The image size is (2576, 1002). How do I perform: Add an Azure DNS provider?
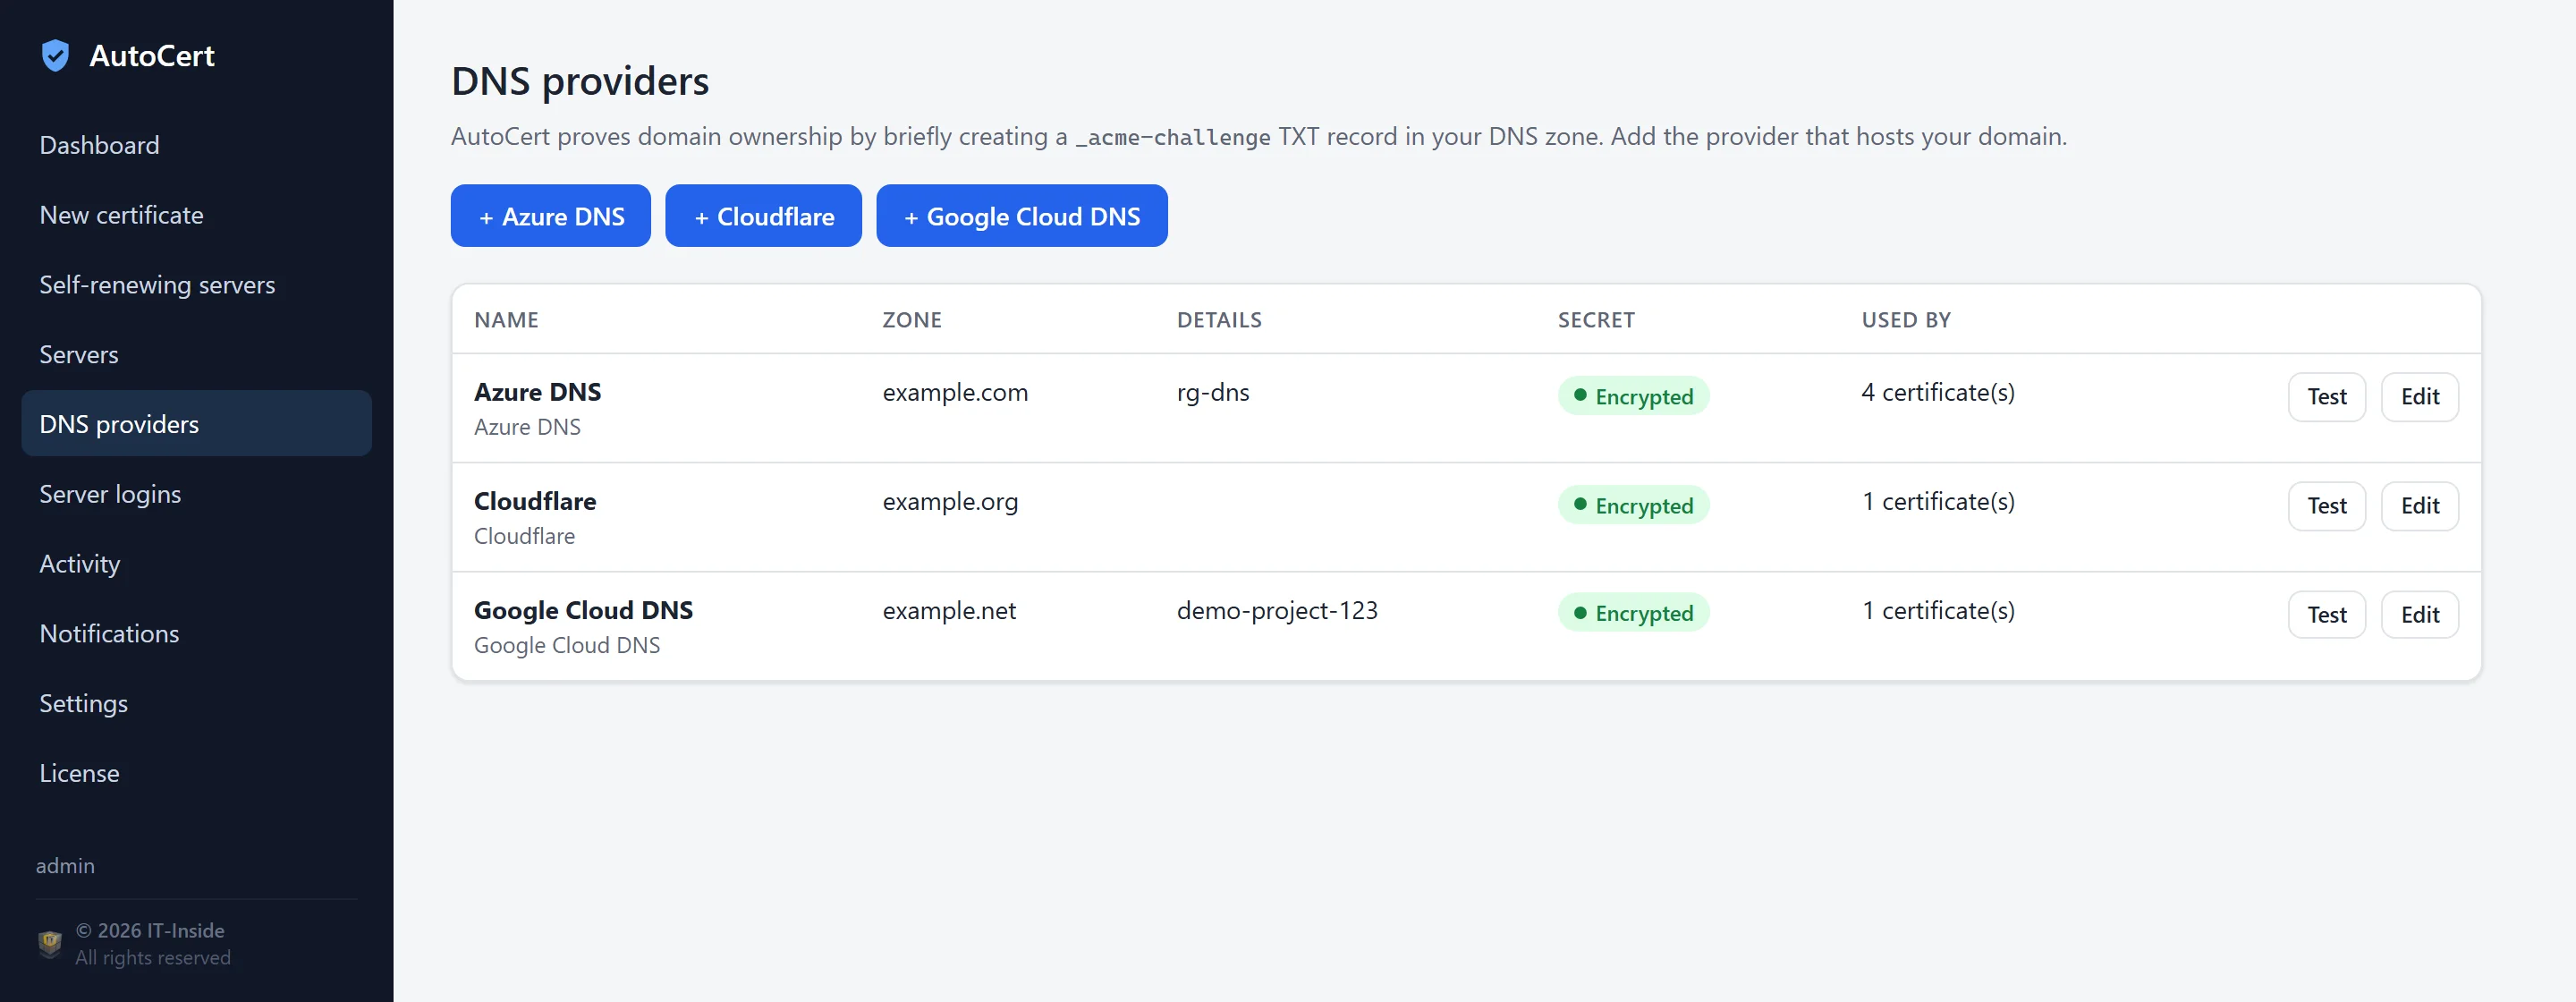550,216
